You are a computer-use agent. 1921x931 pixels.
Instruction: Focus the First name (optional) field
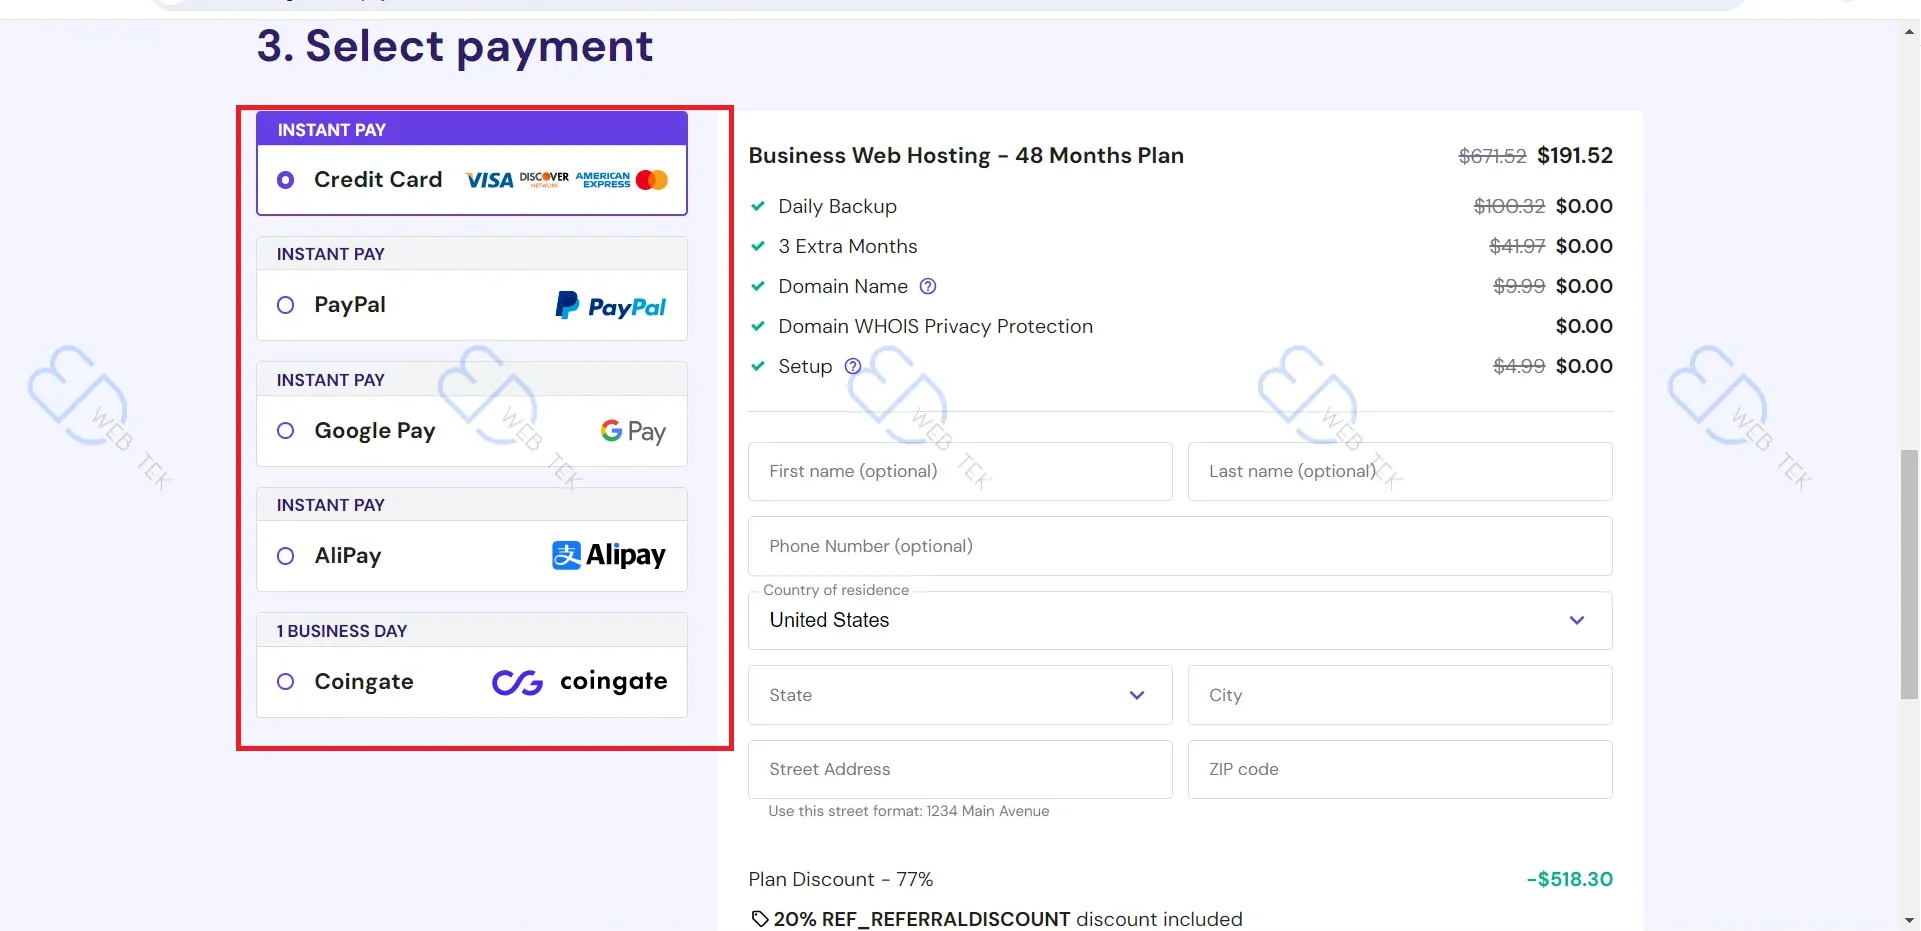[960, 471]
